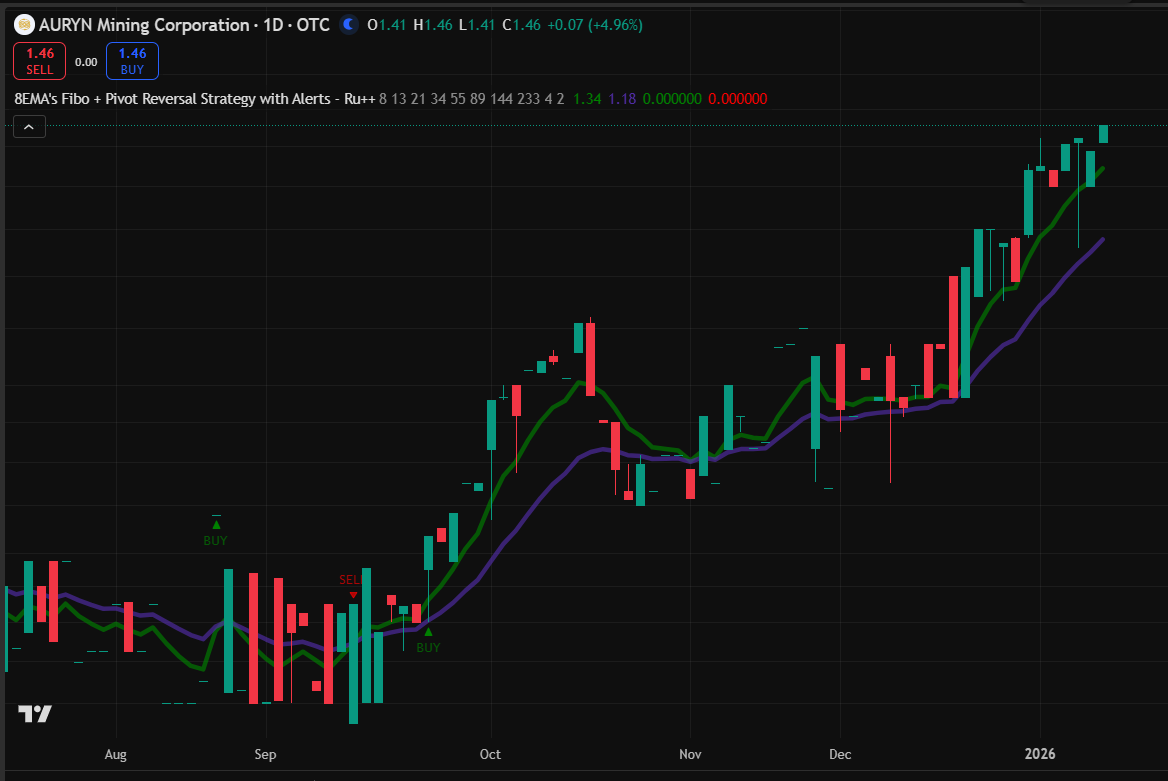Click the green 1.34 EMA value in legend
The image size is (1168, 781).
[590, 99]
